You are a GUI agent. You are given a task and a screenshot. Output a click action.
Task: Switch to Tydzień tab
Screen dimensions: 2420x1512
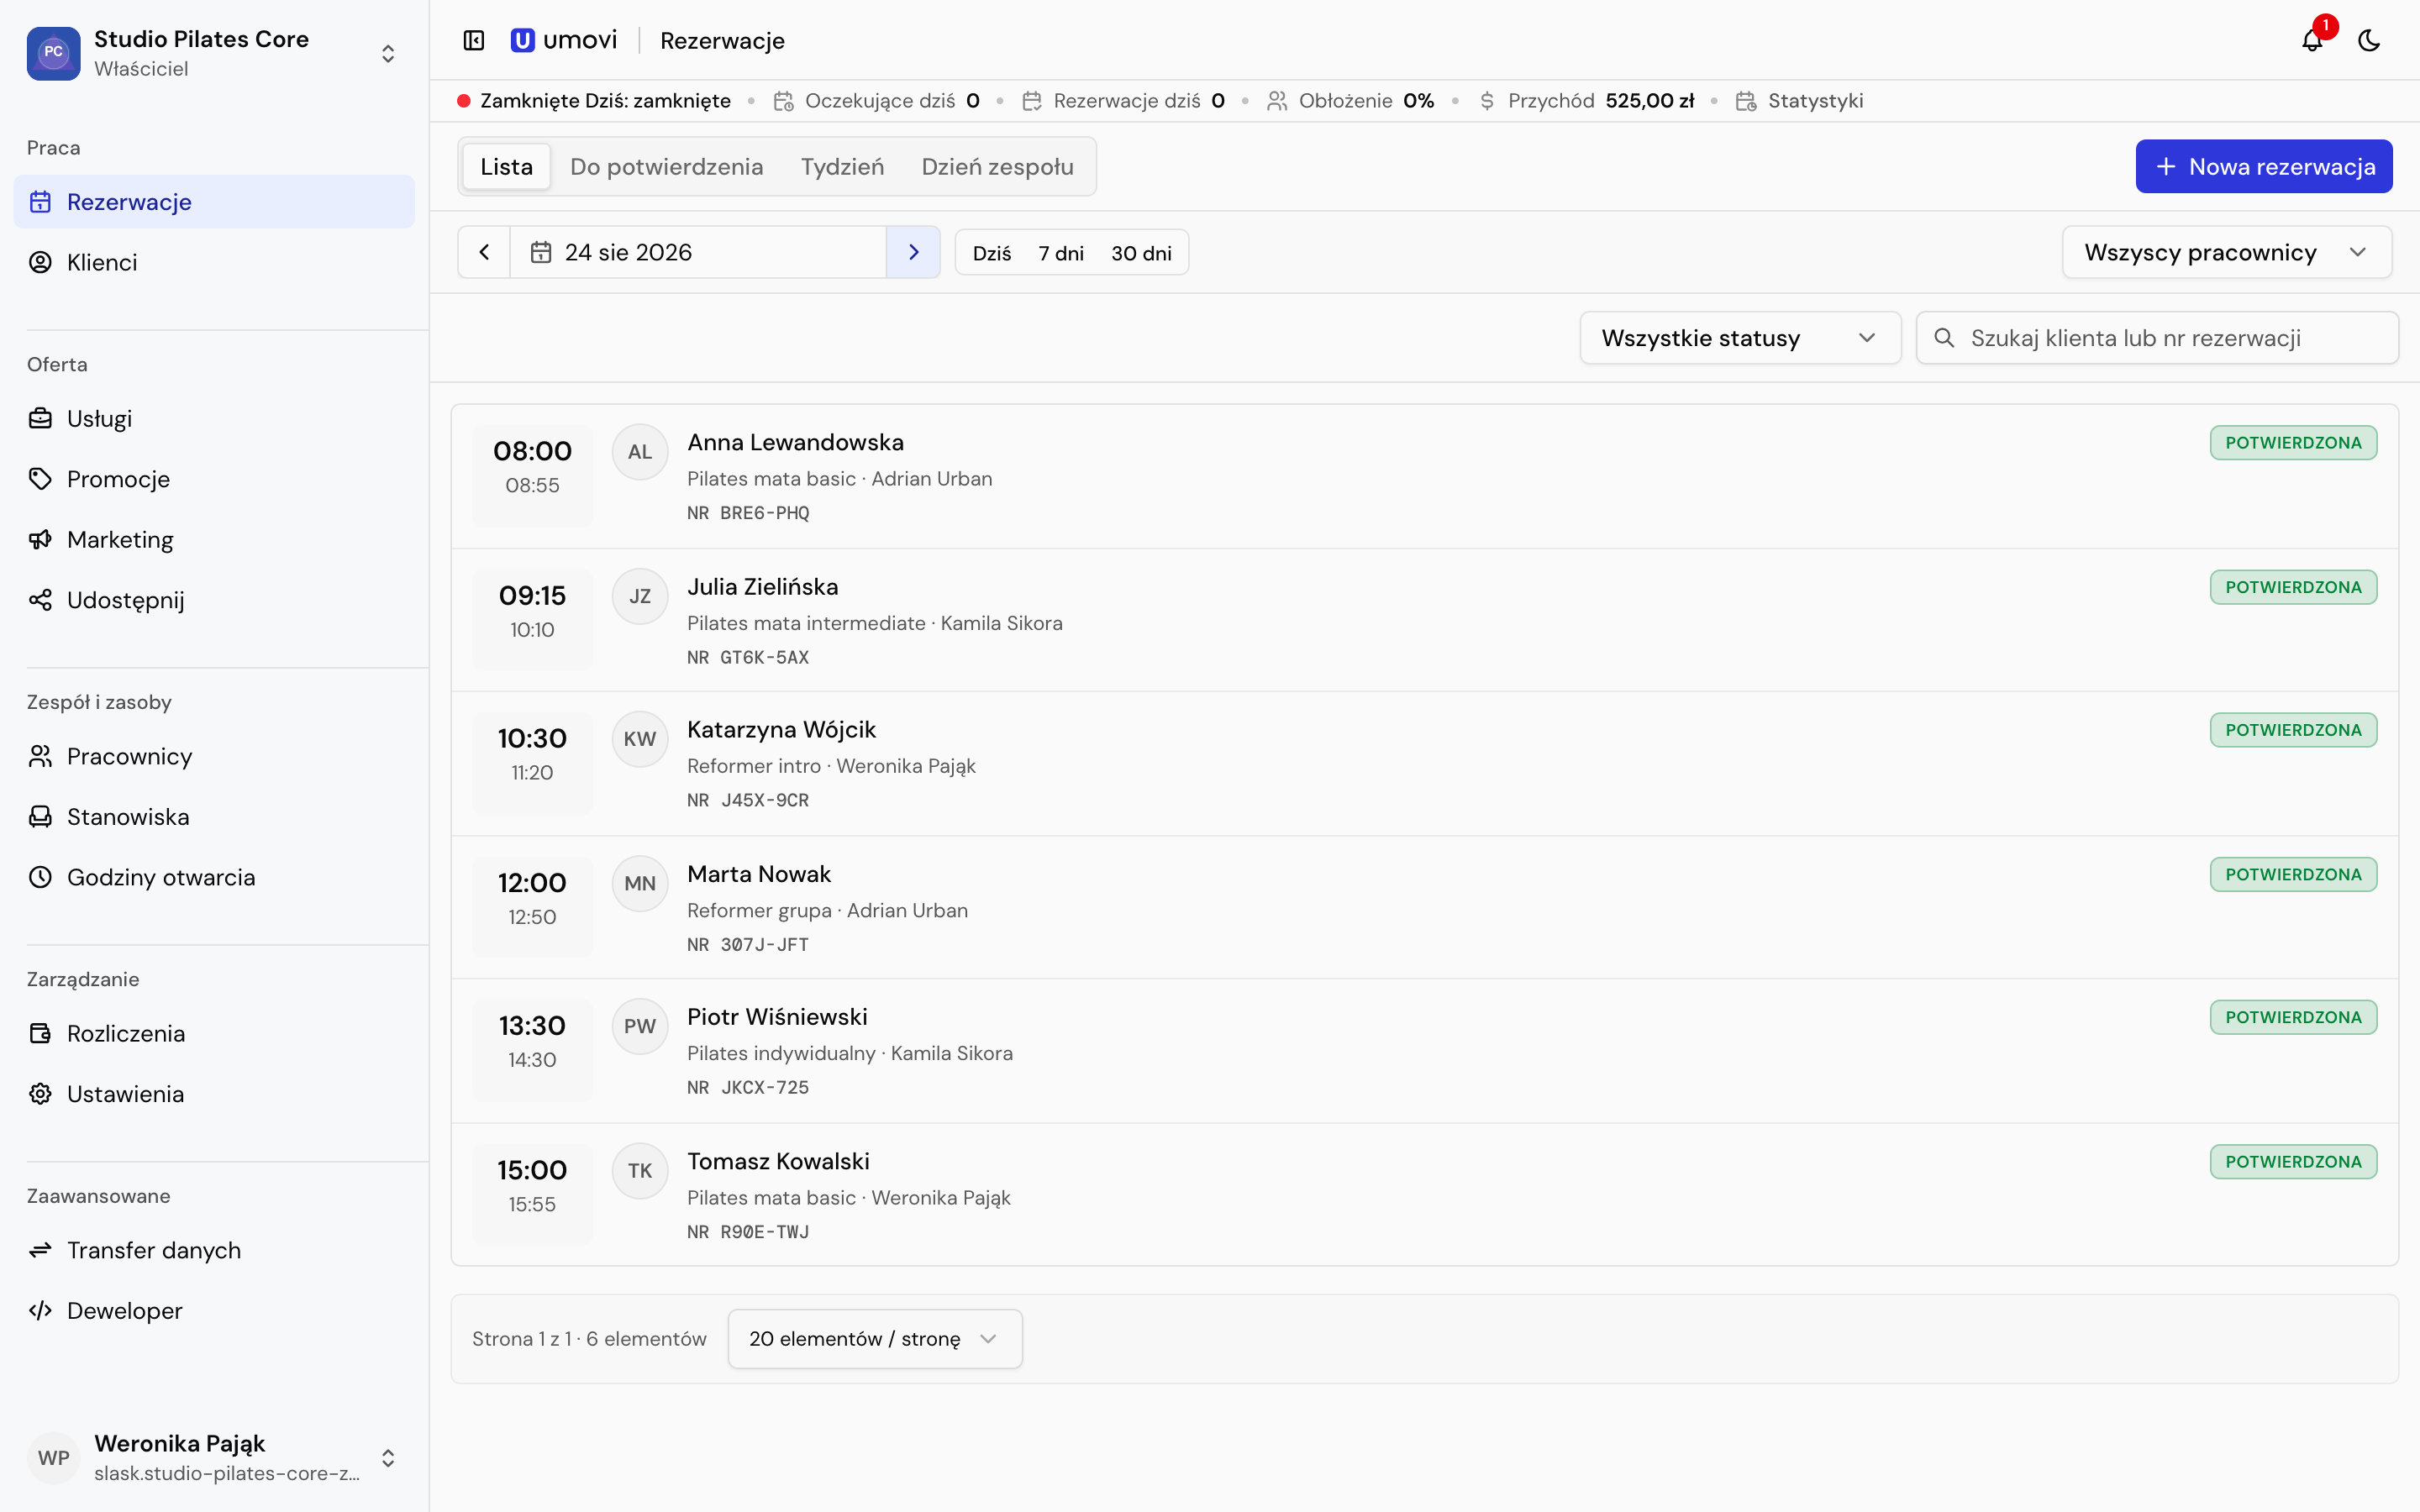[x=842, y=167]
